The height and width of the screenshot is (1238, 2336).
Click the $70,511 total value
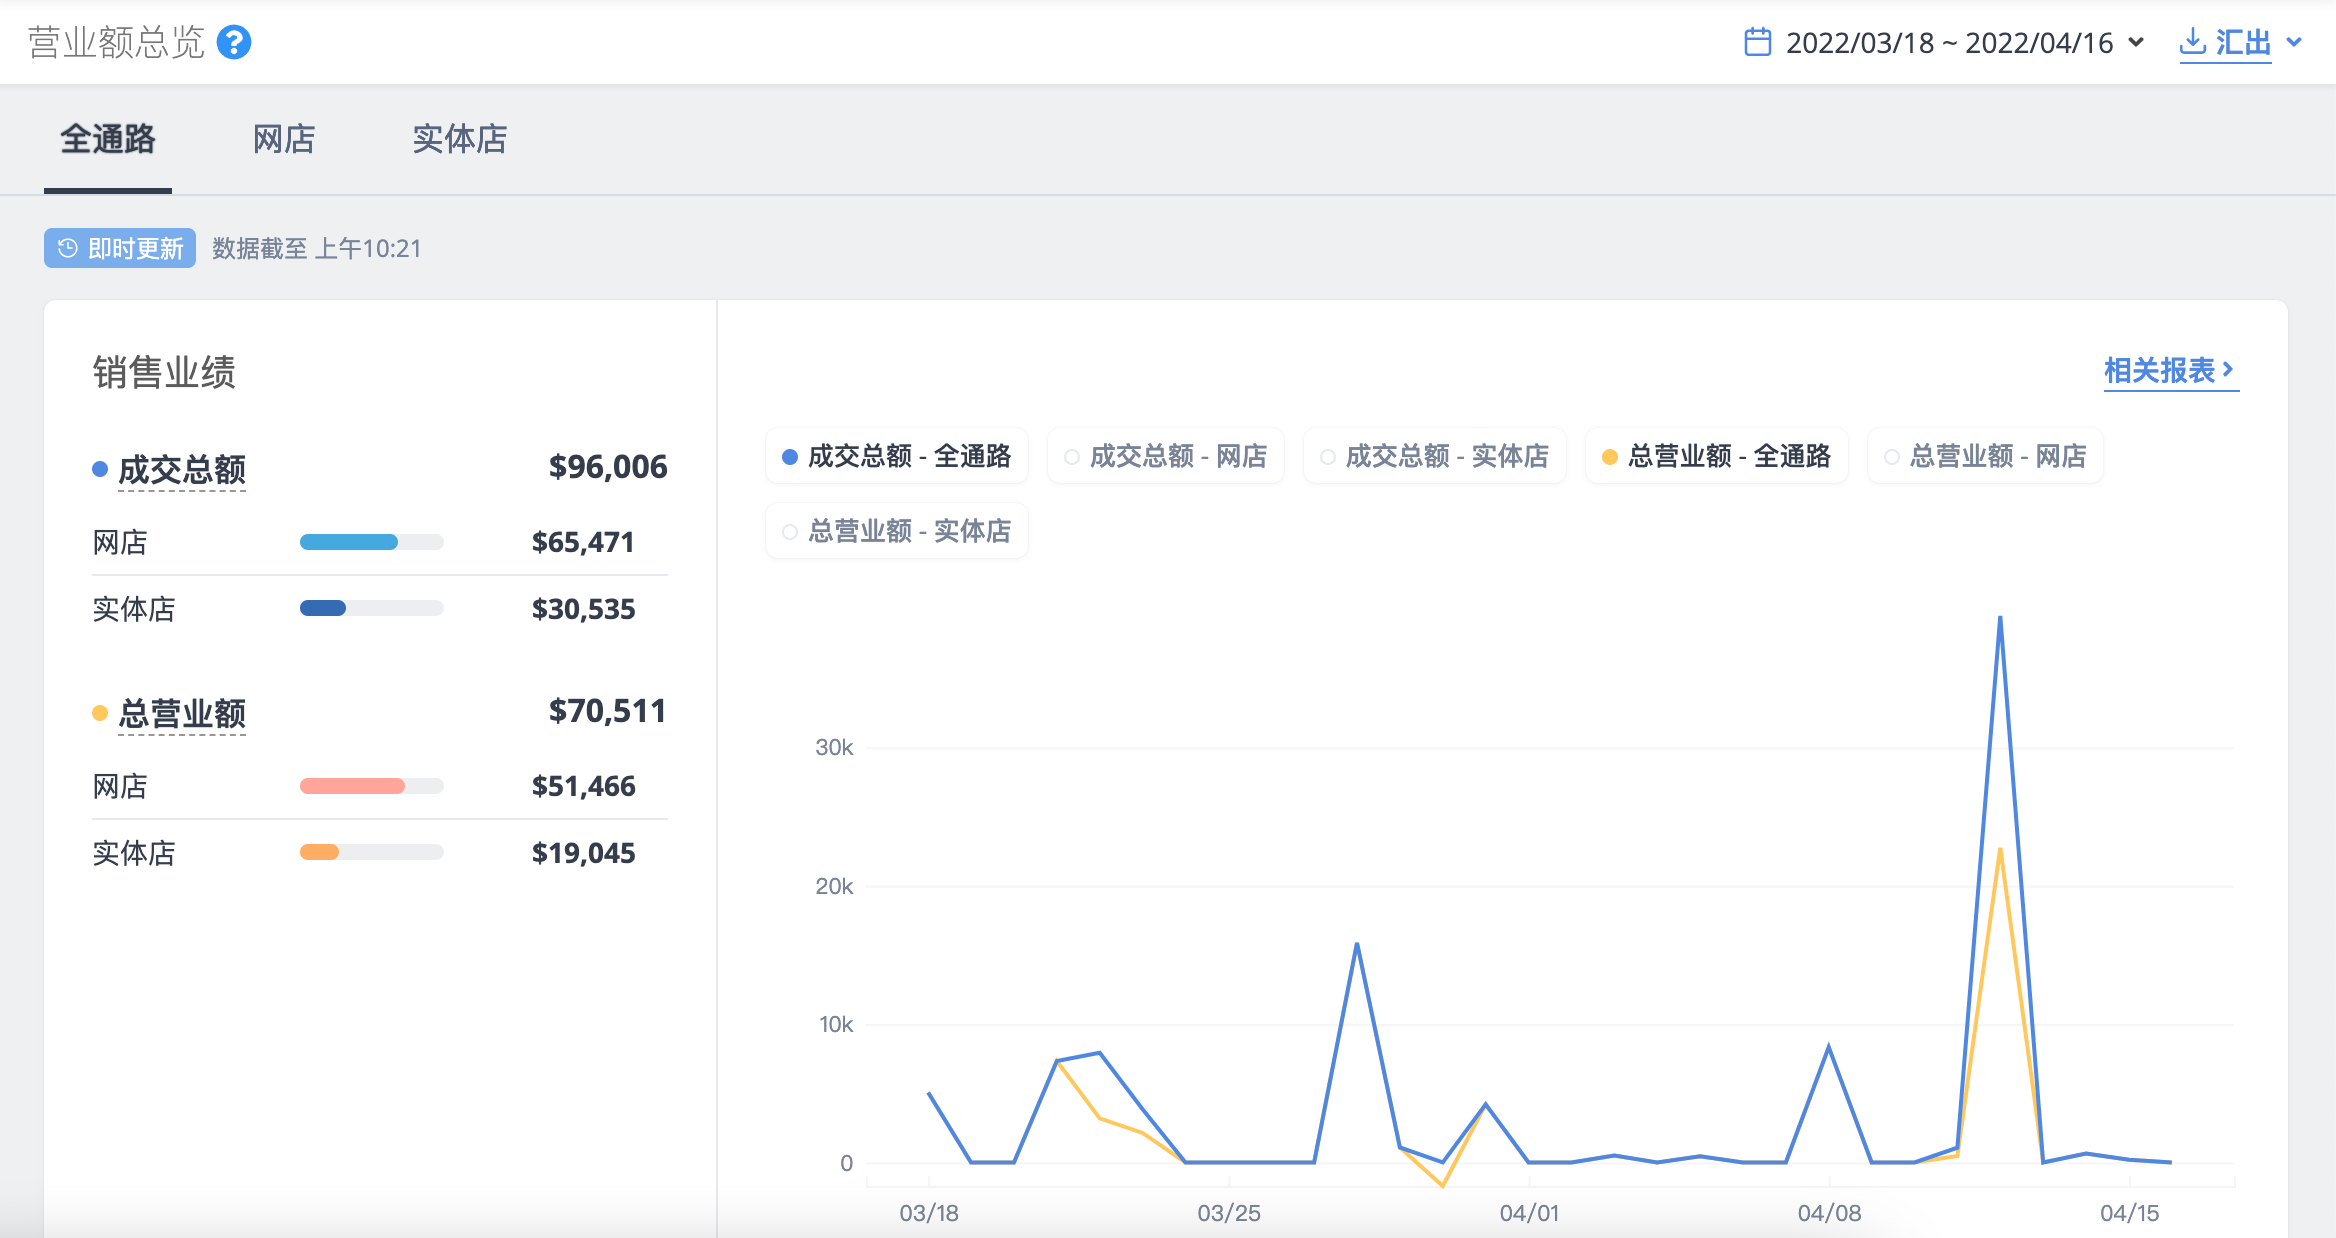(x=608, y=711)
